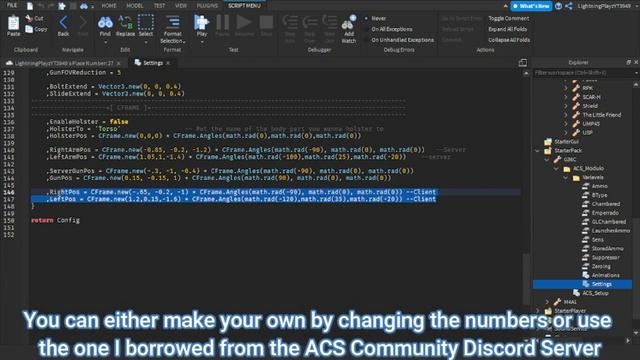Click the Replace icon
Screen dimensions: 640x360
pos(125,22)
